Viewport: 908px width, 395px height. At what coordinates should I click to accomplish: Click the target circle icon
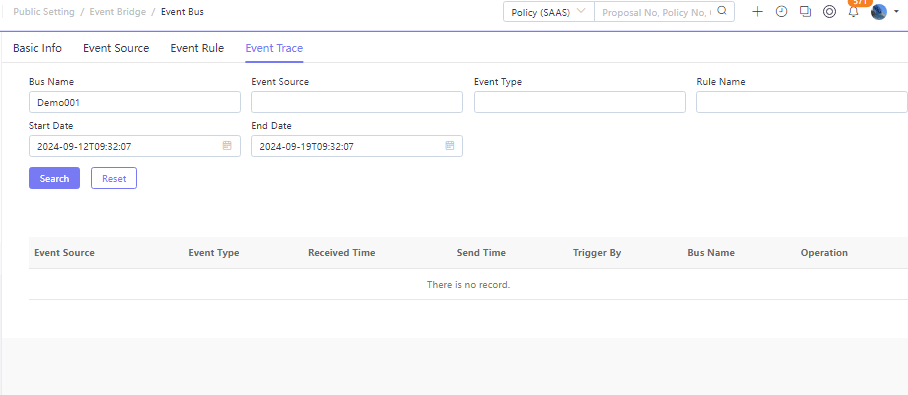[829, 12]
